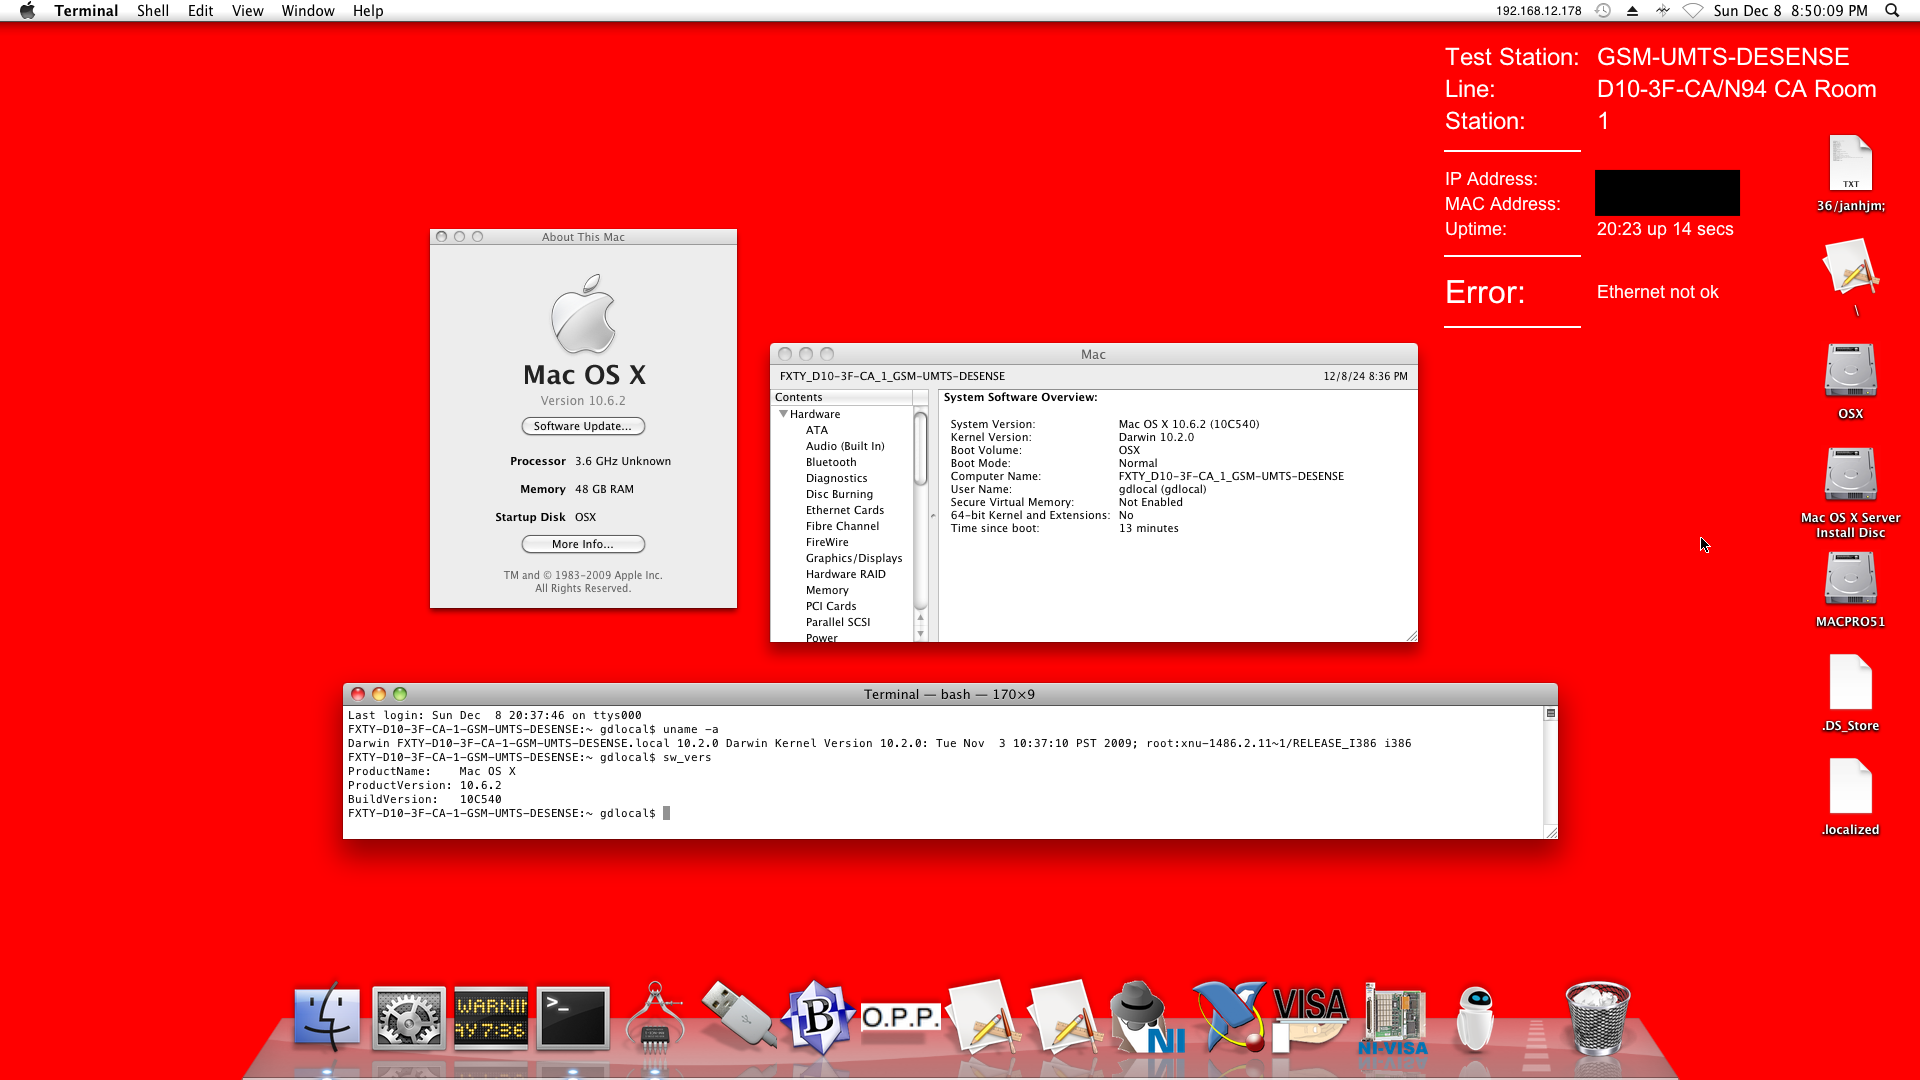The height and width of the screenshot is (1080, 1920).
Task: Select Bluetooth in profiler contents
Action: (x=831, y=462)
